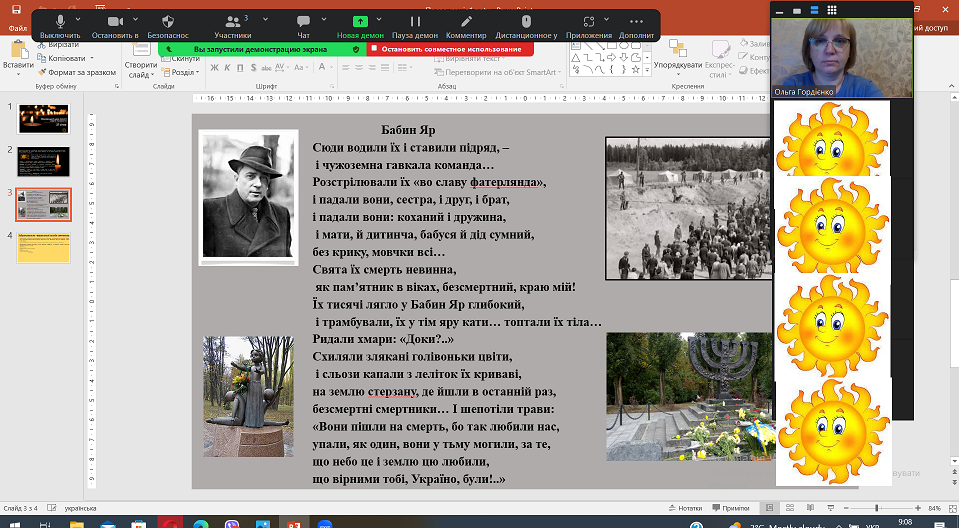The height and width of the screenshot is (528, 959).
Task: Pause the screen share demonstration
Action: (415, 26)
